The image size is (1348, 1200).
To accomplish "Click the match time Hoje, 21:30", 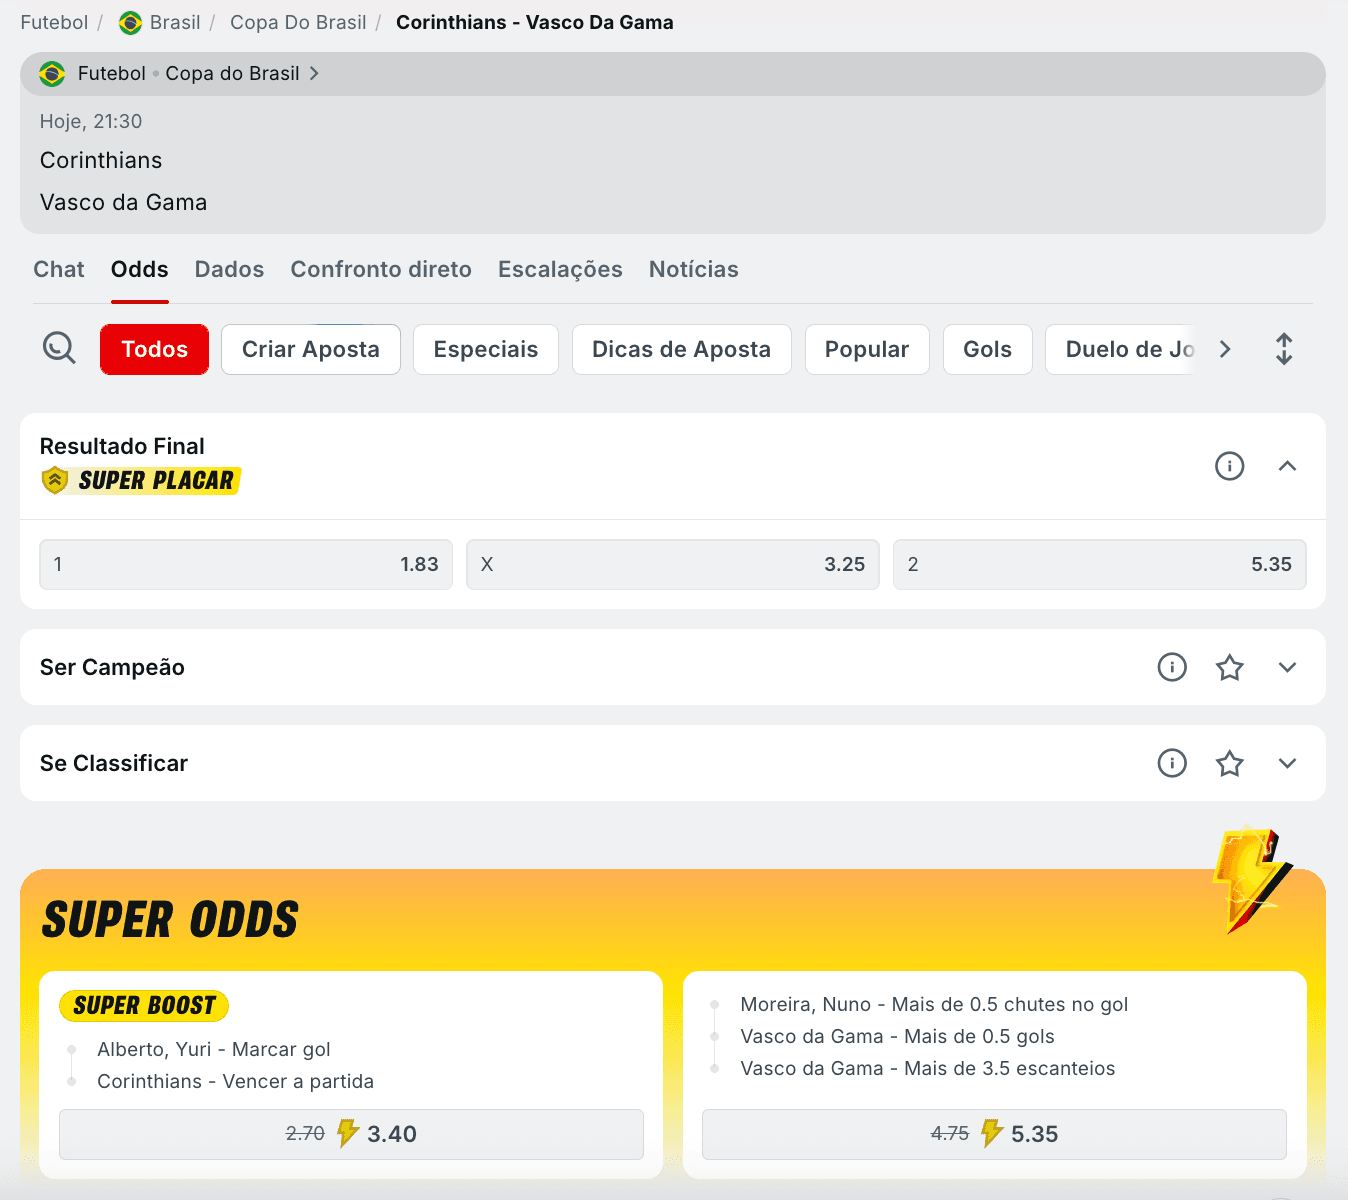I will [x=91, y=121].
